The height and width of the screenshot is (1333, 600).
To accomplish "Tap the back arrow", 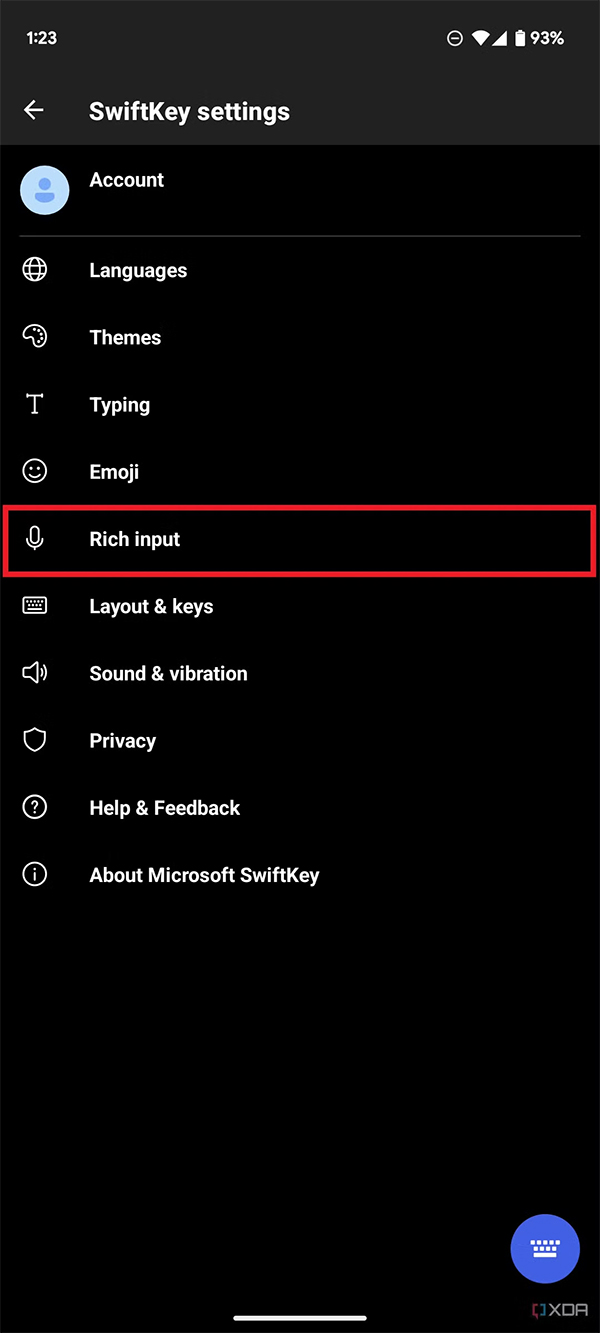I will point(34,110).
